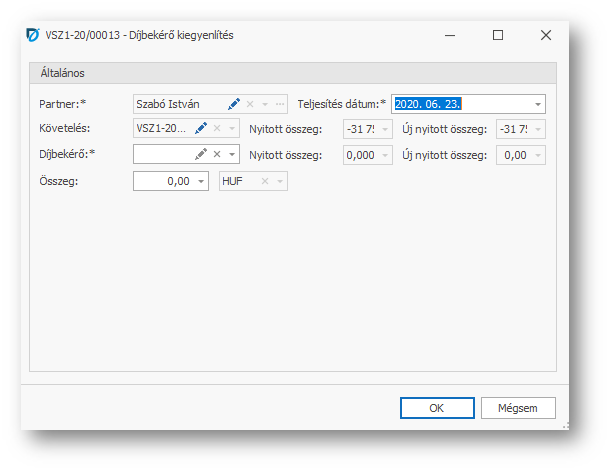This screenshot has width=611, height=472.
Task: Open the Összeg amount dropdown arrow
Action: [x=201, y=181]
